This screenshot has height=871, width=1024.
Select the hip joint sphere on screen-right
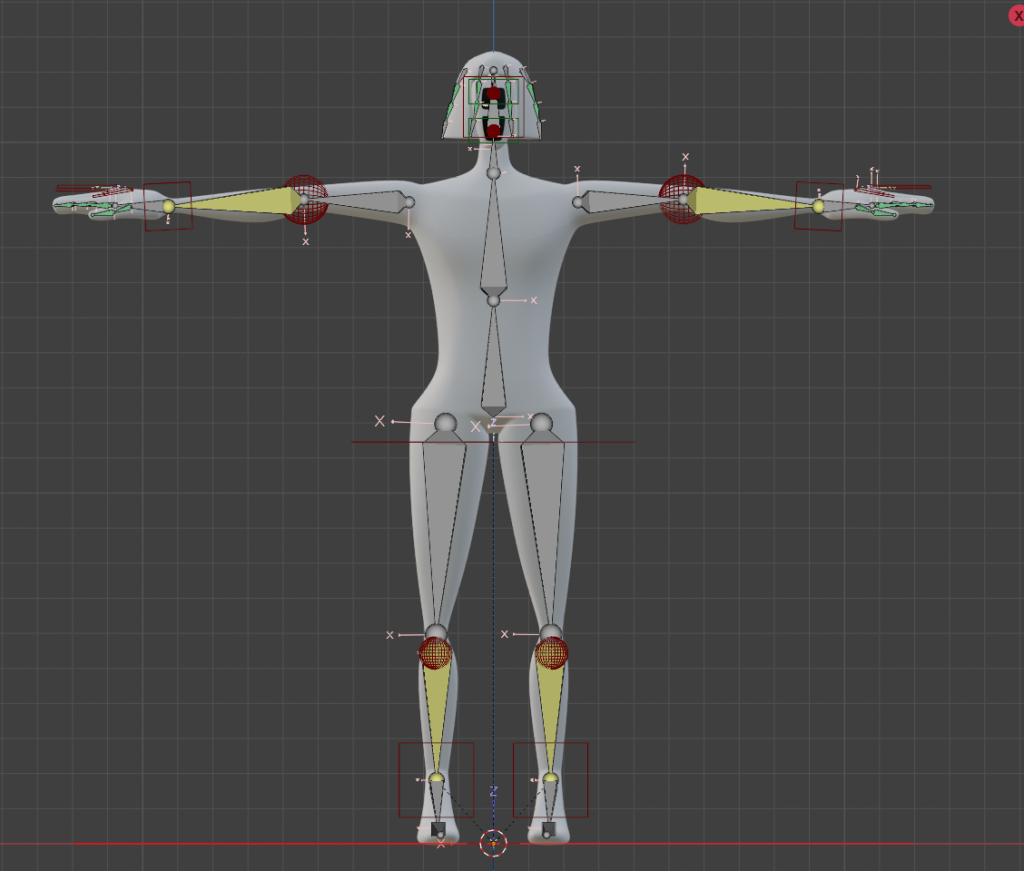tap(541, 423)
